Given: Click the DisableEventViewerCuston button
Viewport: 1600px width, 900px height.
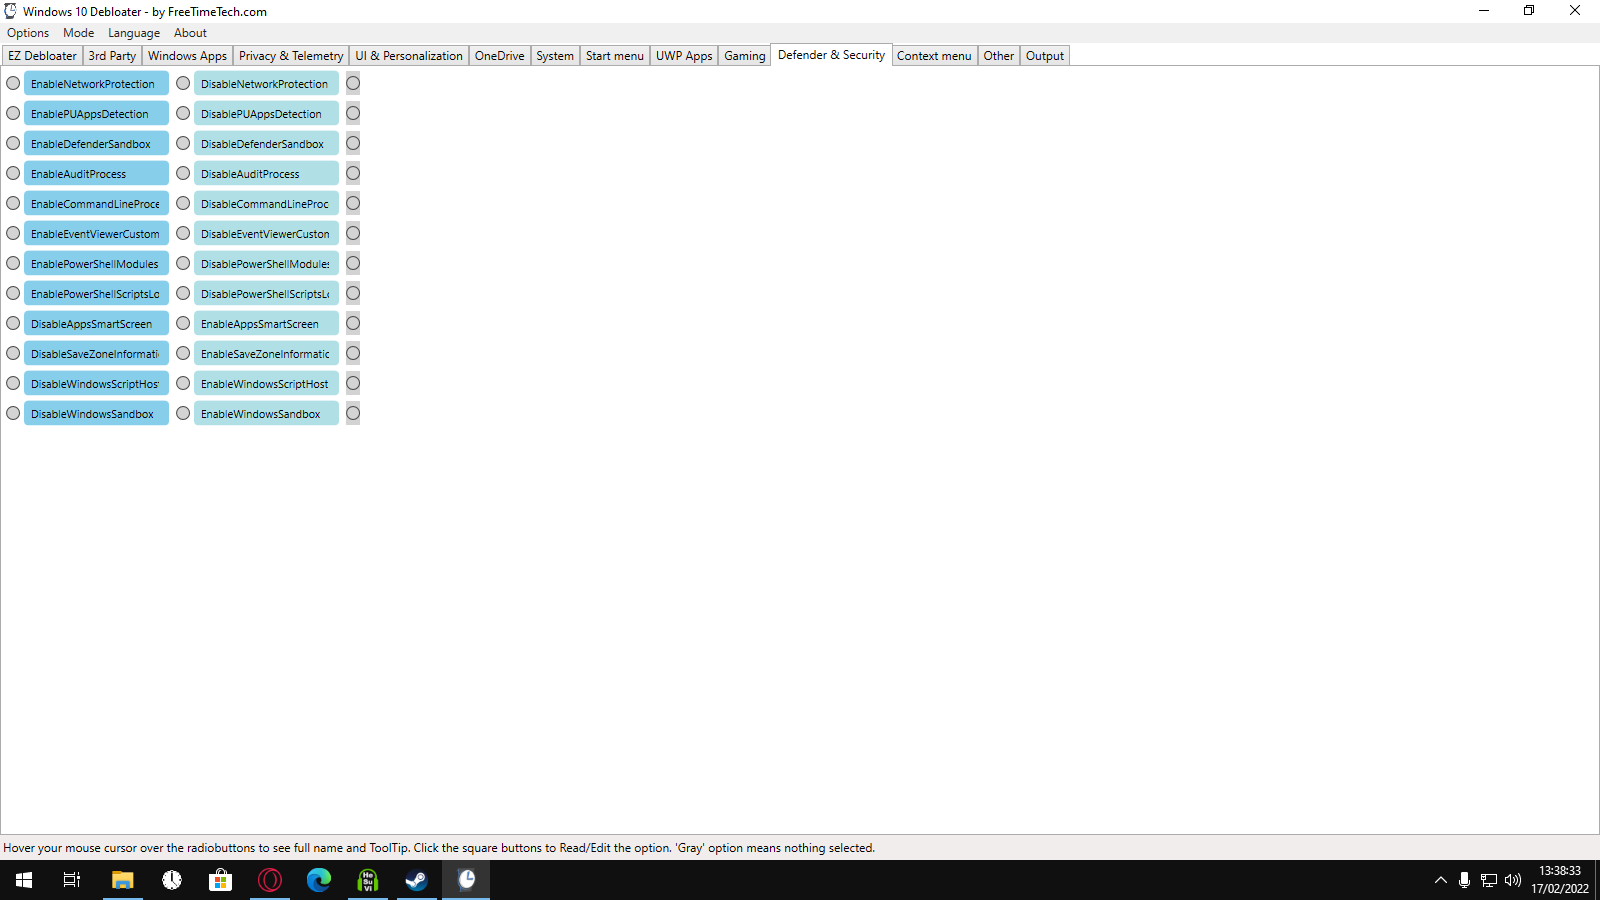Looking at the screenshot, I should (266, 233).
